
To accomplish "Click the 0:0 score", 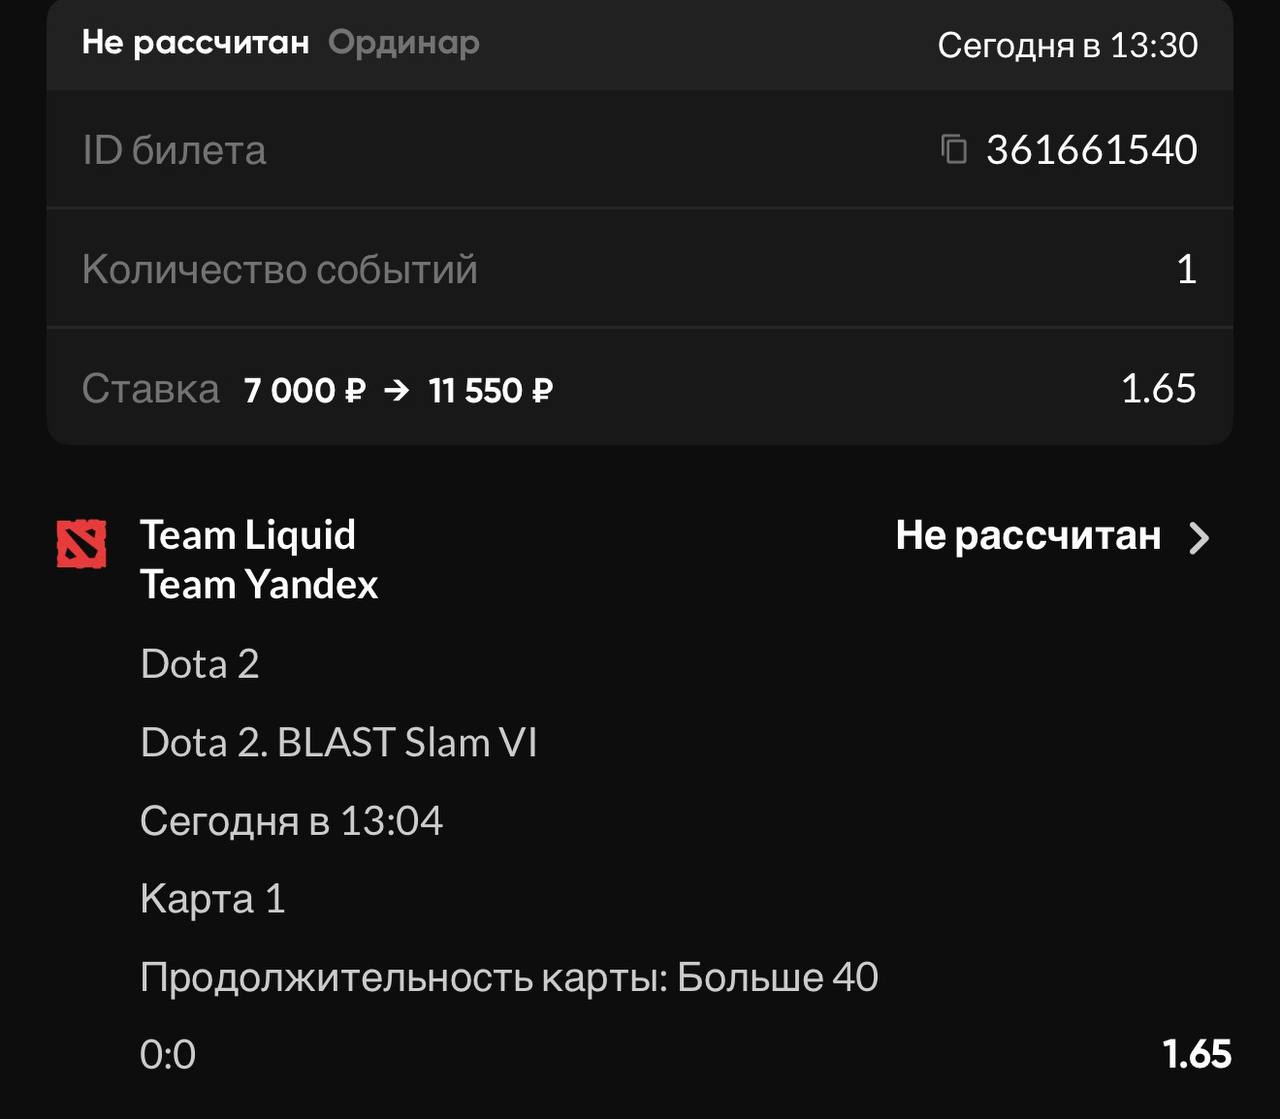I will tap(168, 1054).
